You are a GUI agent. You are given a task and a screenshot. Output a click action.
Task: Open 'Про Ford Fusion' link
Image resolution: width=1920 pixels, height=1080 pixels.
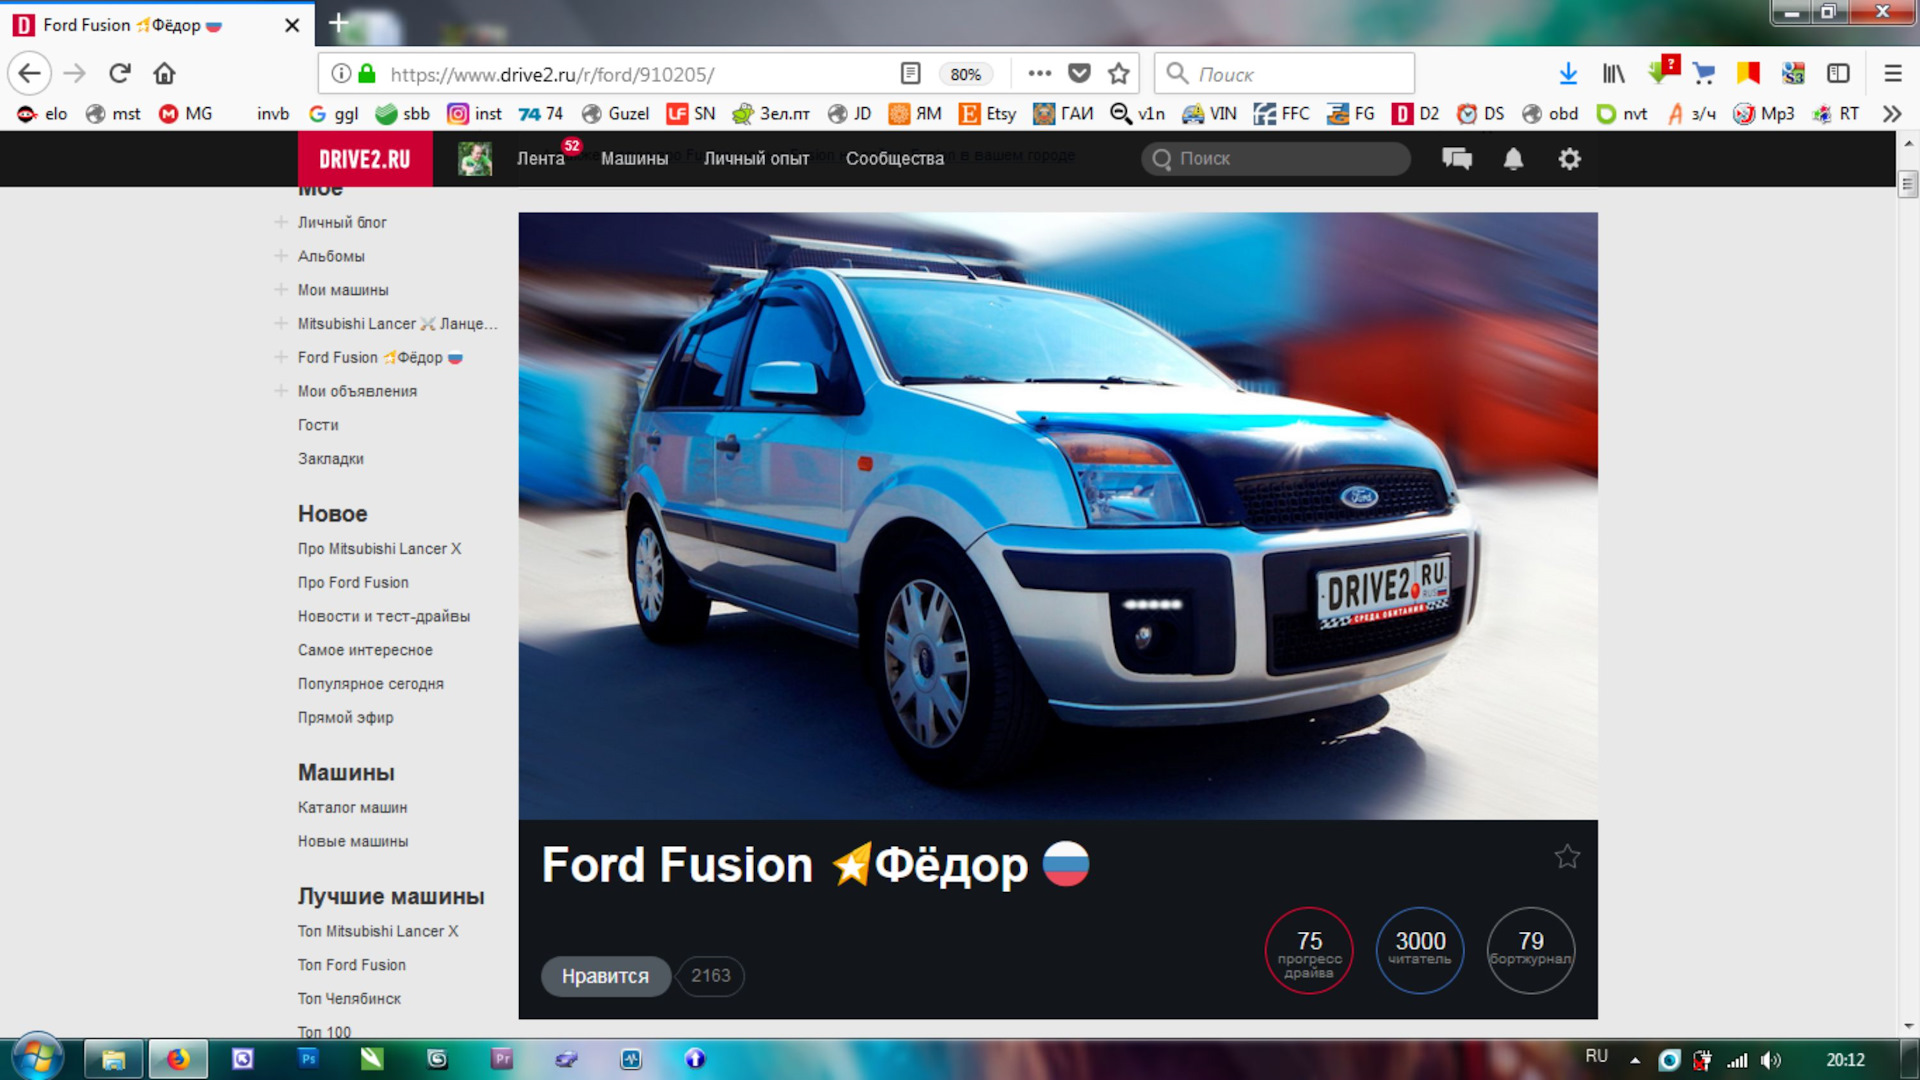tap(353, 582)
